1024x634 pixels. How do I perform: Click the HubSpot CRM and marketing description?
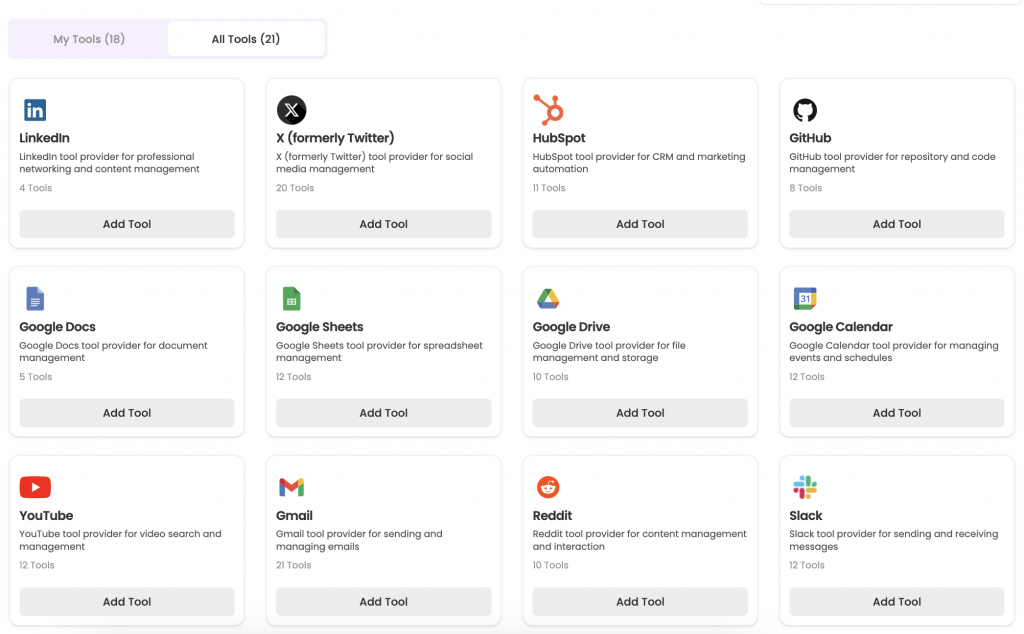639,163
